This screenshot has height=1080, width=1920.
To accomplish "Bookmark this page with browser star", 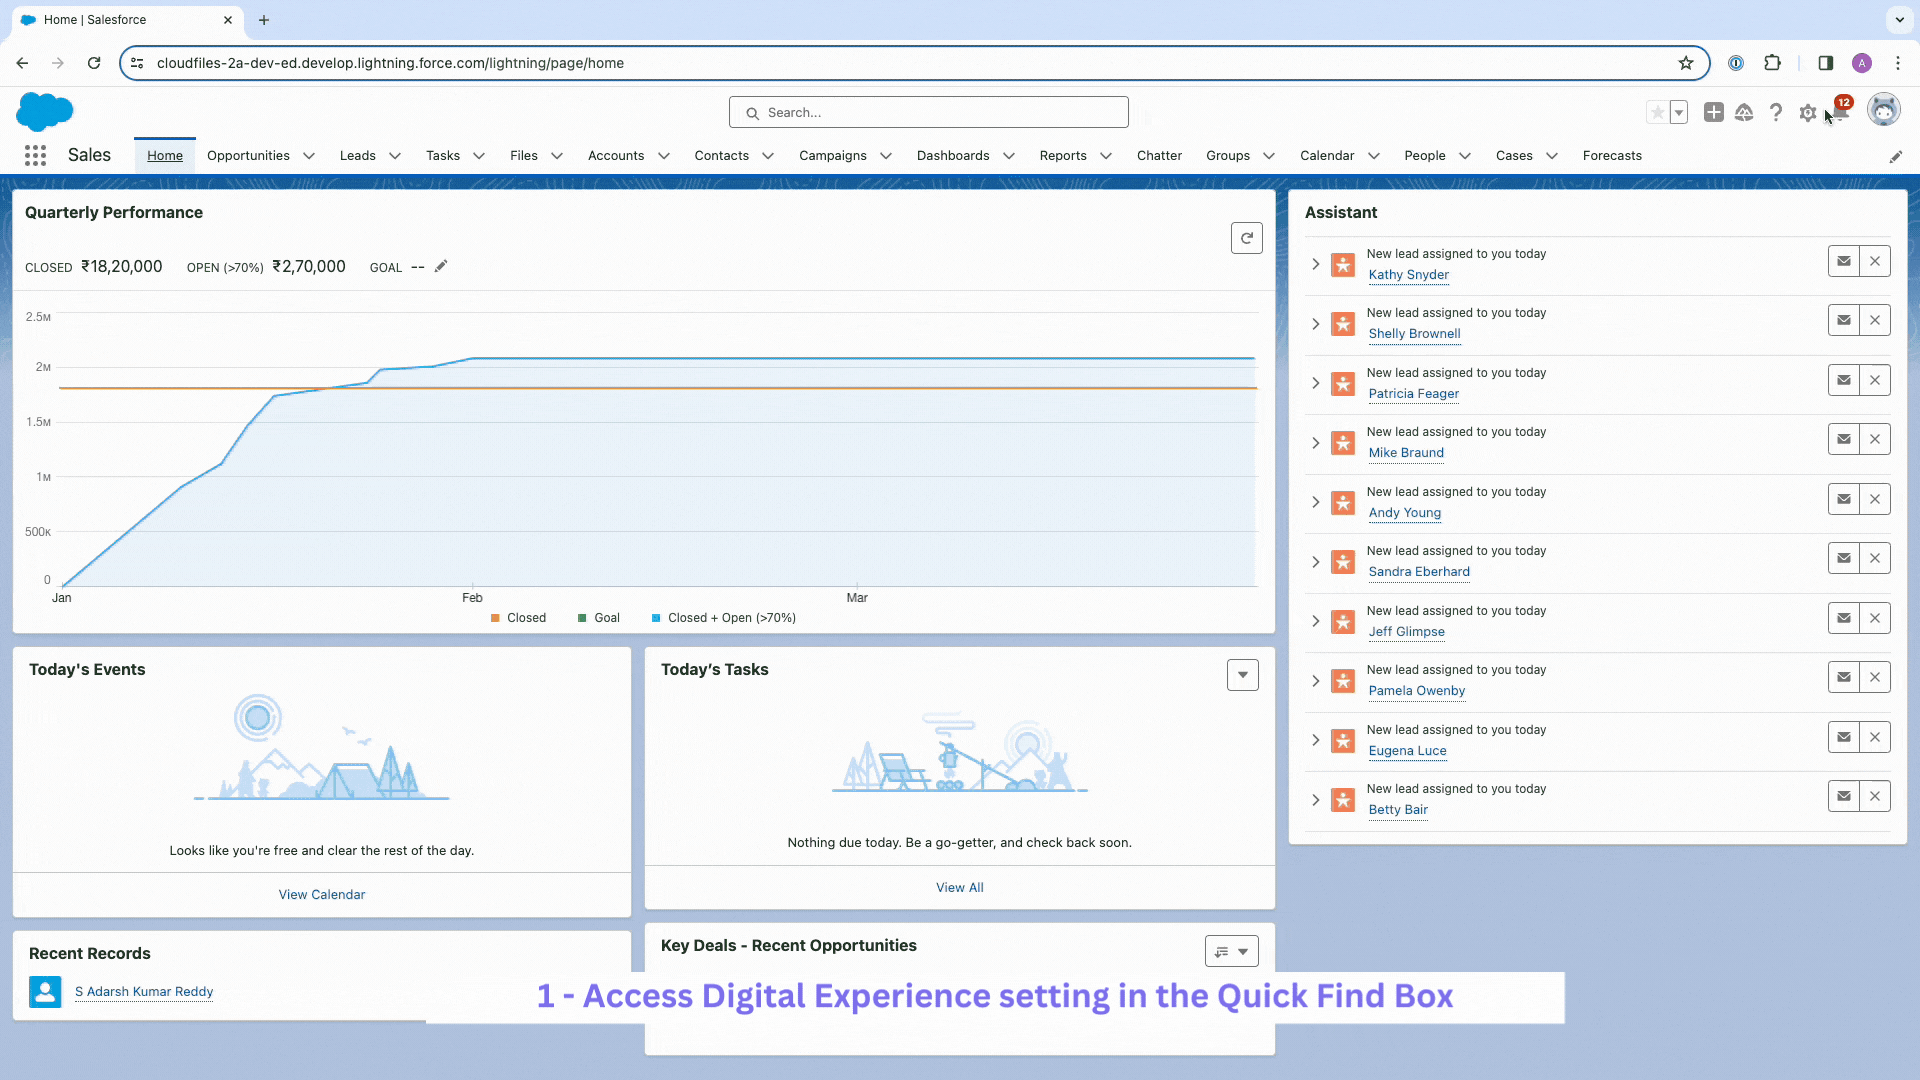I will [1686, 63].
